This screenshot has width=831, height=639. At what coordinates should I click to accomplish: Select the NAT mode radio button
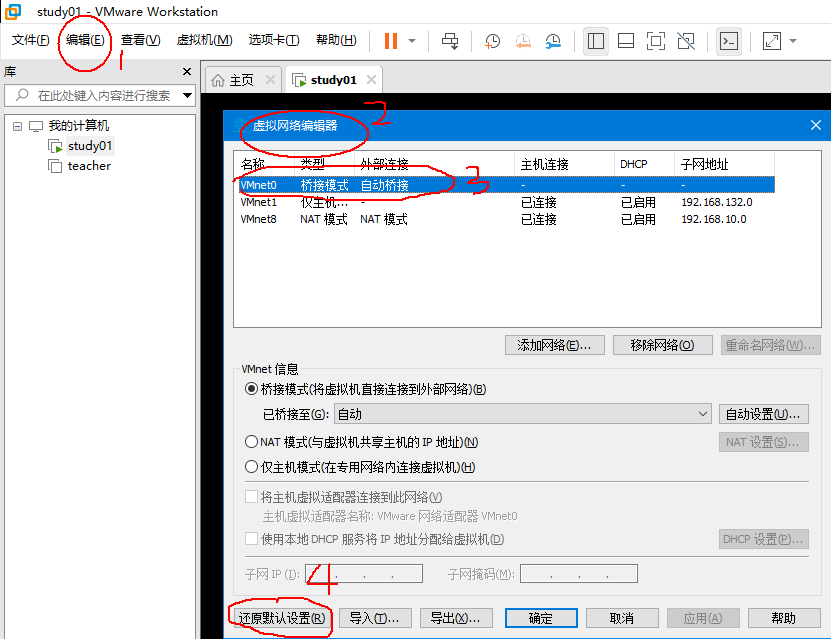tap(251, 442)
